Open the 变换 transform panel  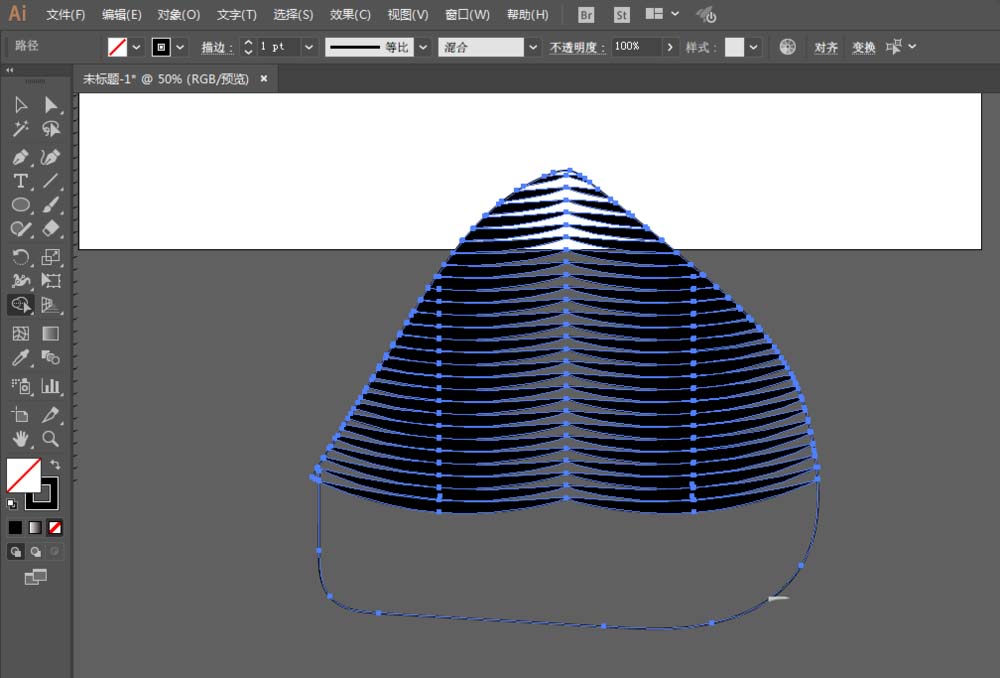pyautogui.click(x=863, y=46)
